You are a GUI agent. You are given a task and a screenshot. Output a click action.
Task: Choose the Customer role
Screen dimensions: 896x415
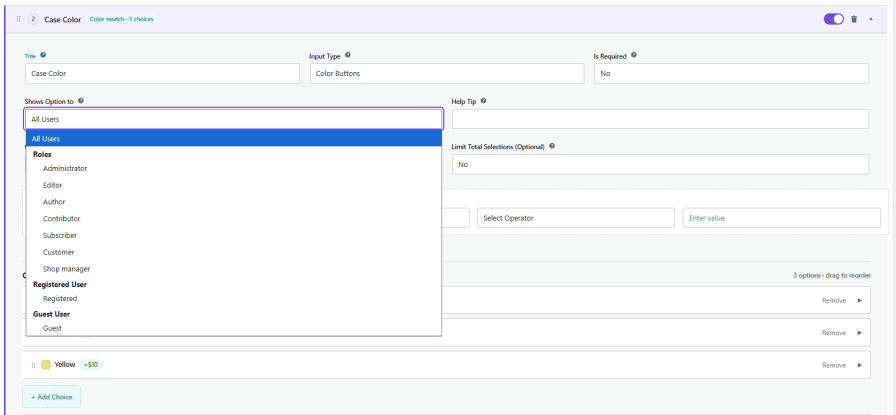(x=234, y=252)
